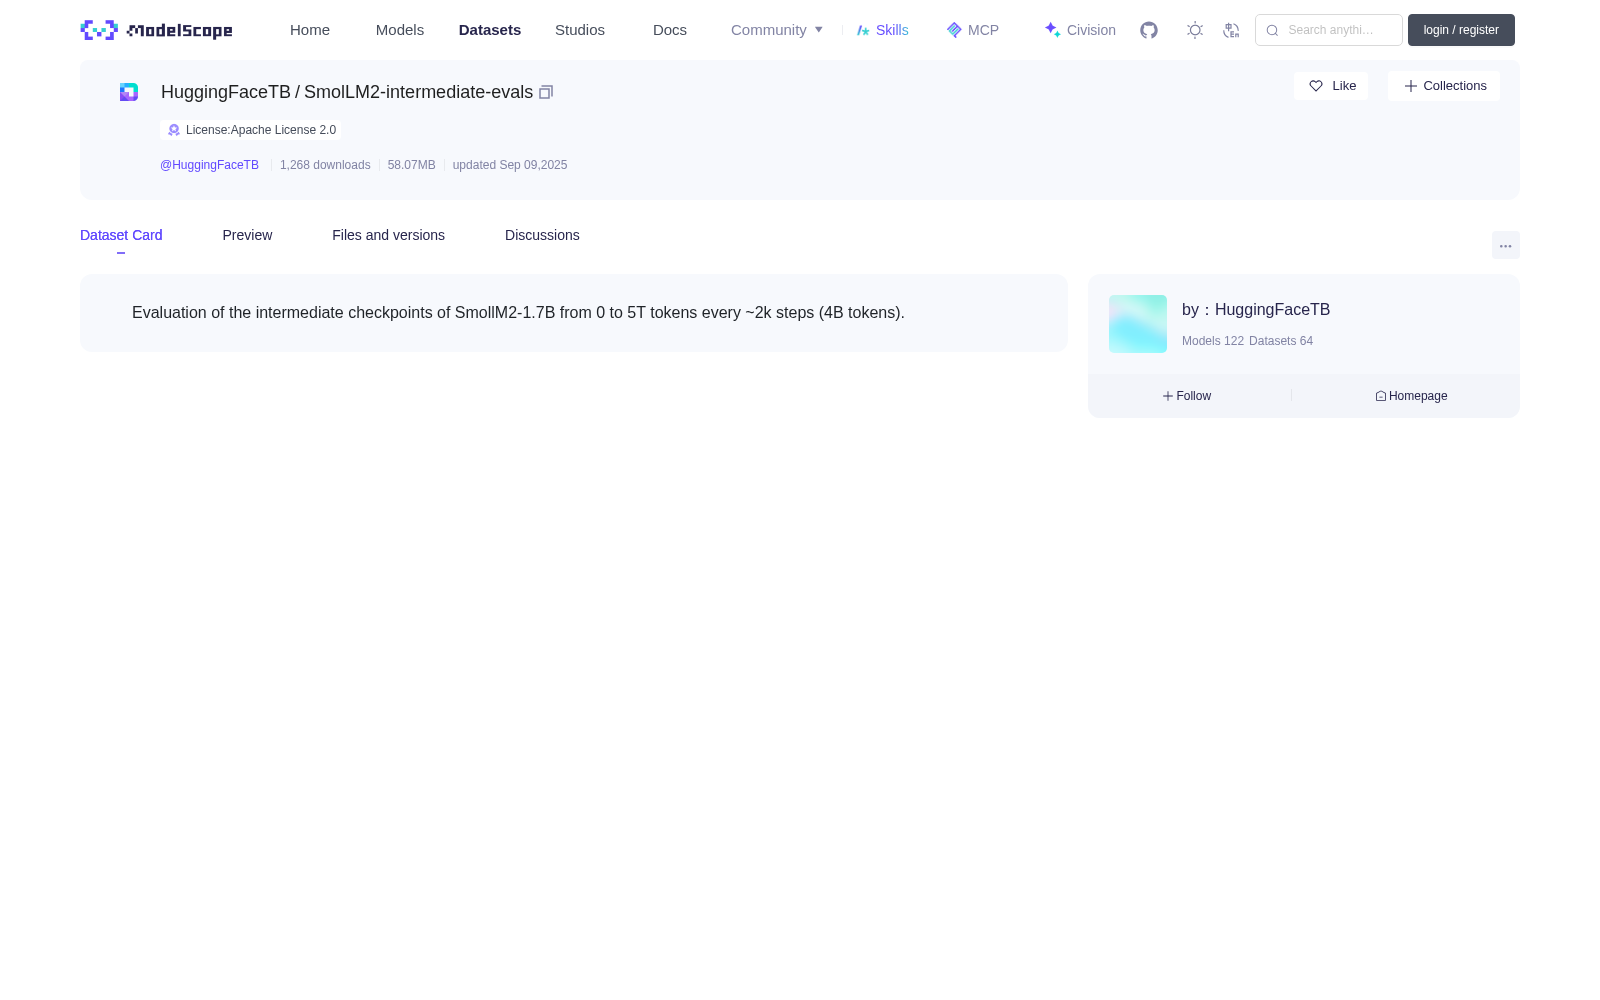This screenshot has height=1000, width=1600.
Task: Click the dataset cube icon beside HuggingFaceTB
Action: tap(129, 92)
